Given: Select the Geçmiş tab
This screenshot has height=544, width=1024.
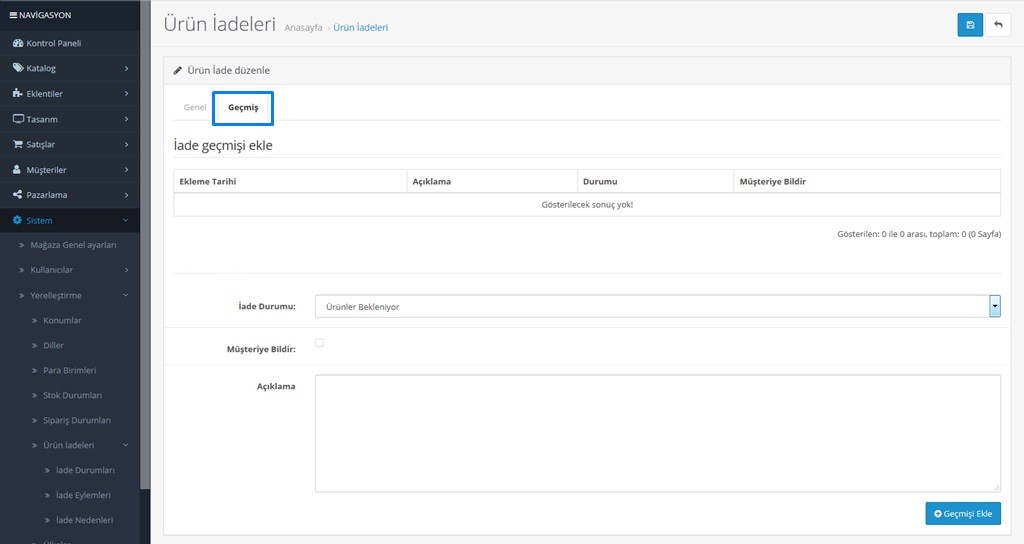Looking at the screenshot, I should pyautogui.click(x=243, y=107).
